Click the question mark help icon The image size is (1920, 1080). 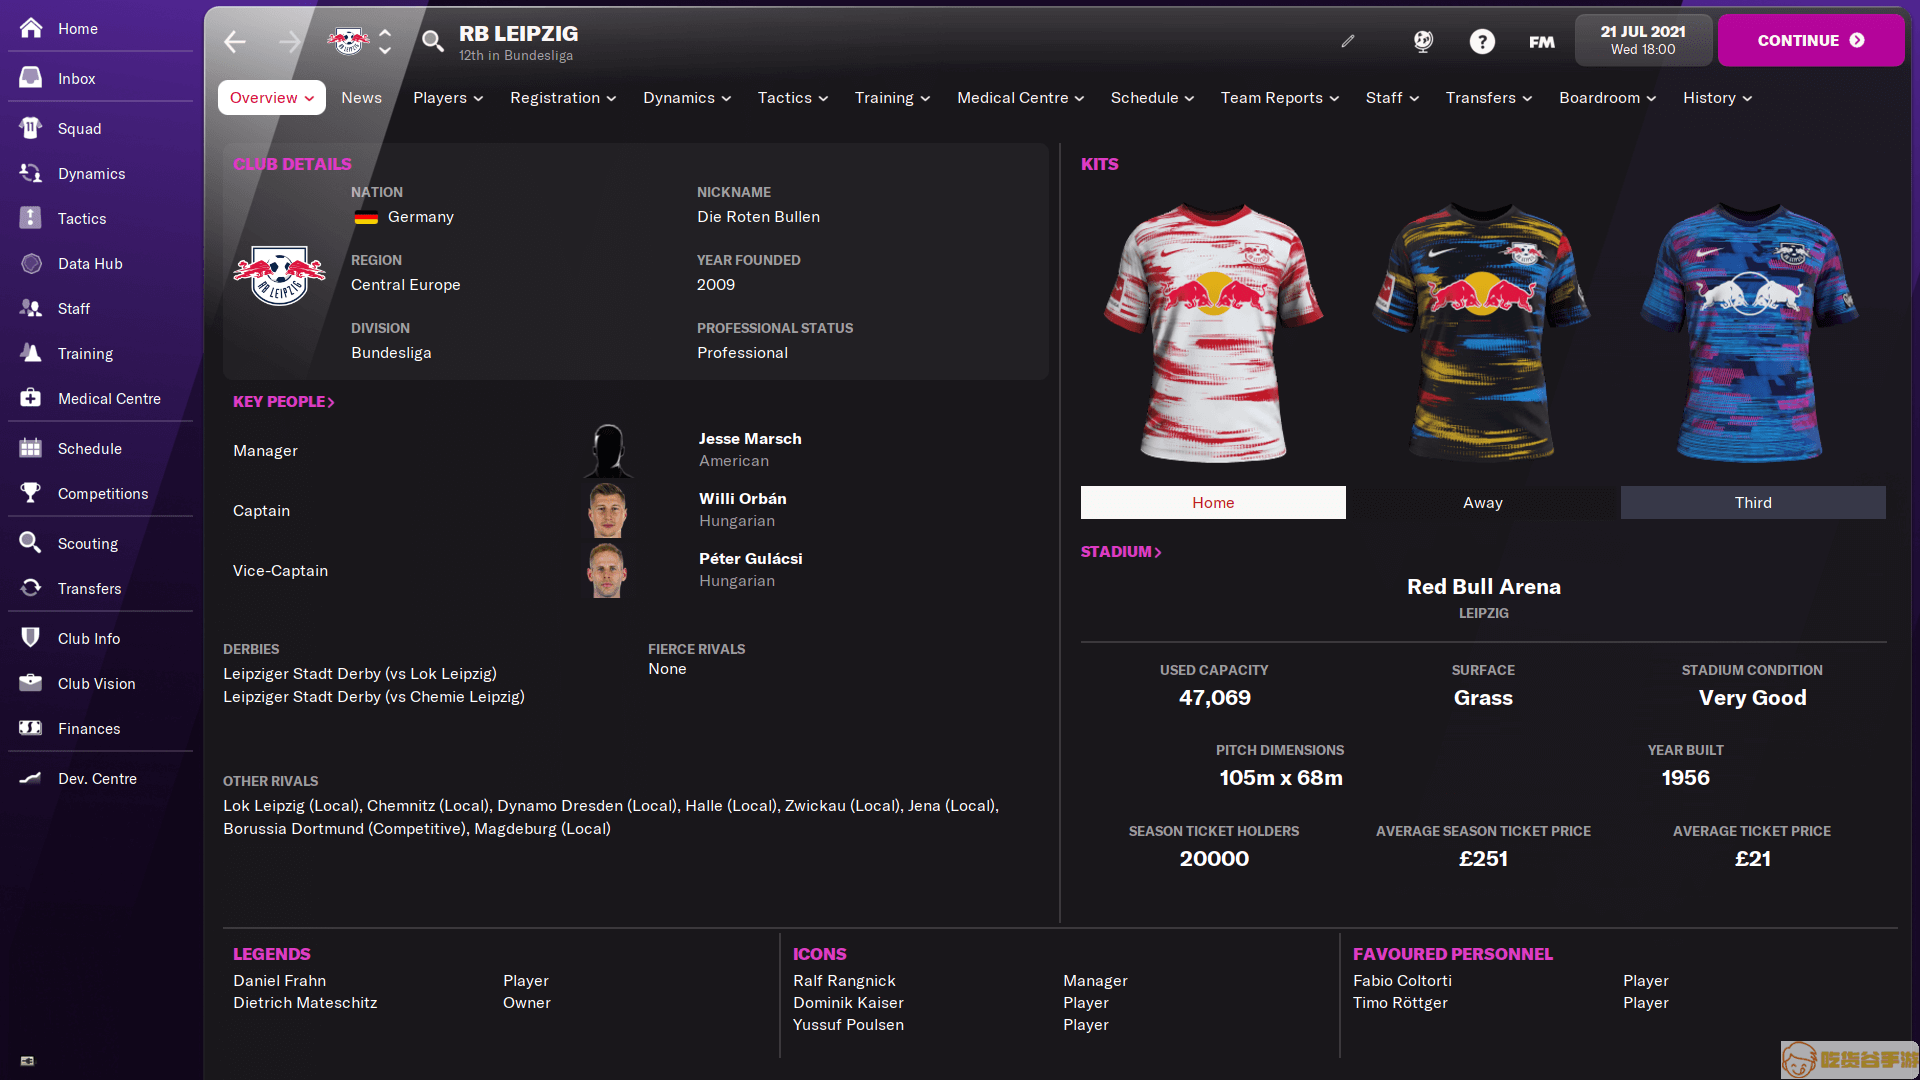tap(1481, 40)
